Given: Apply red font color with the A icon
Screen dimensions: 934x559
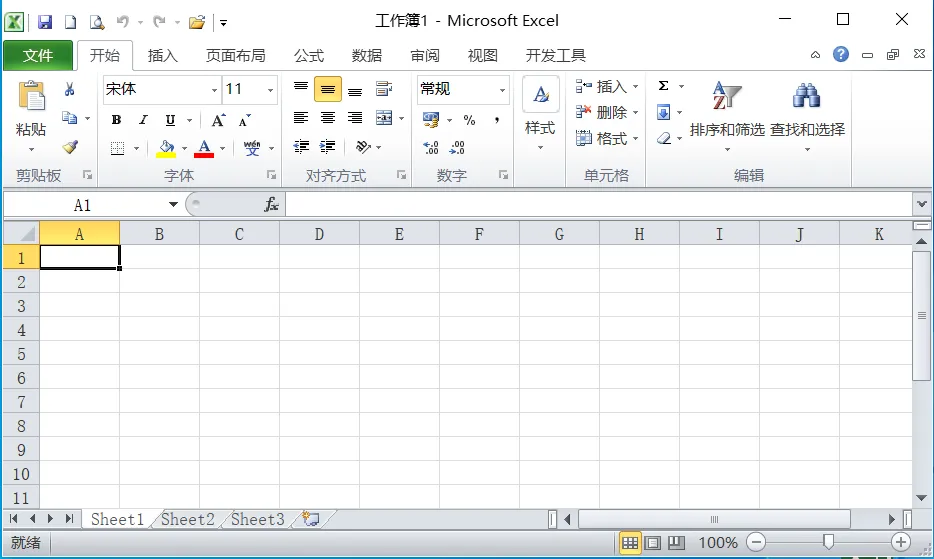Looking at the screenshot, I should click(204, 148).
